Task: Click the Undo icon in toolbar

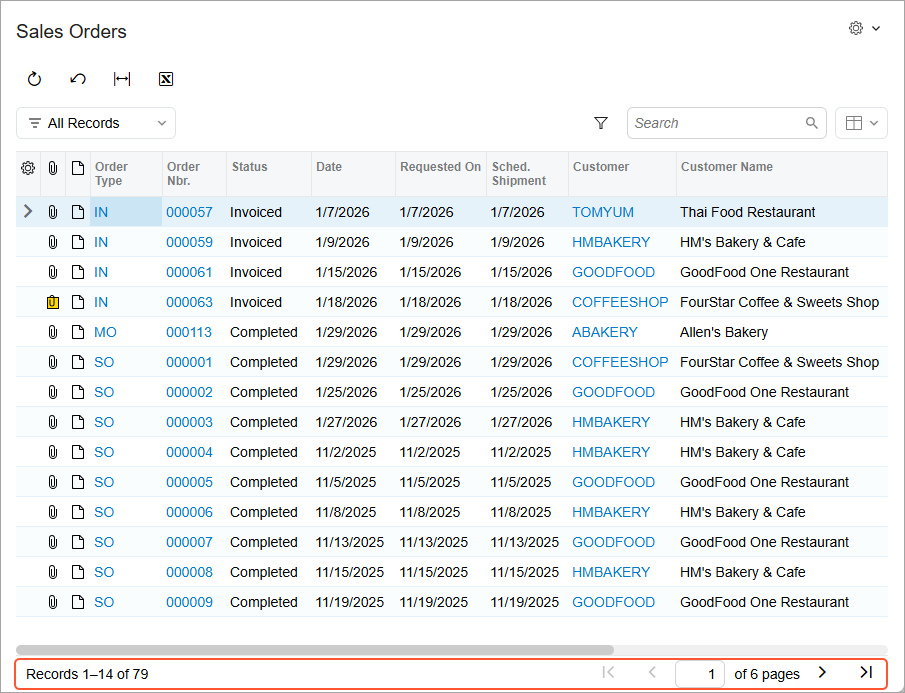Action: click(78, 78)
